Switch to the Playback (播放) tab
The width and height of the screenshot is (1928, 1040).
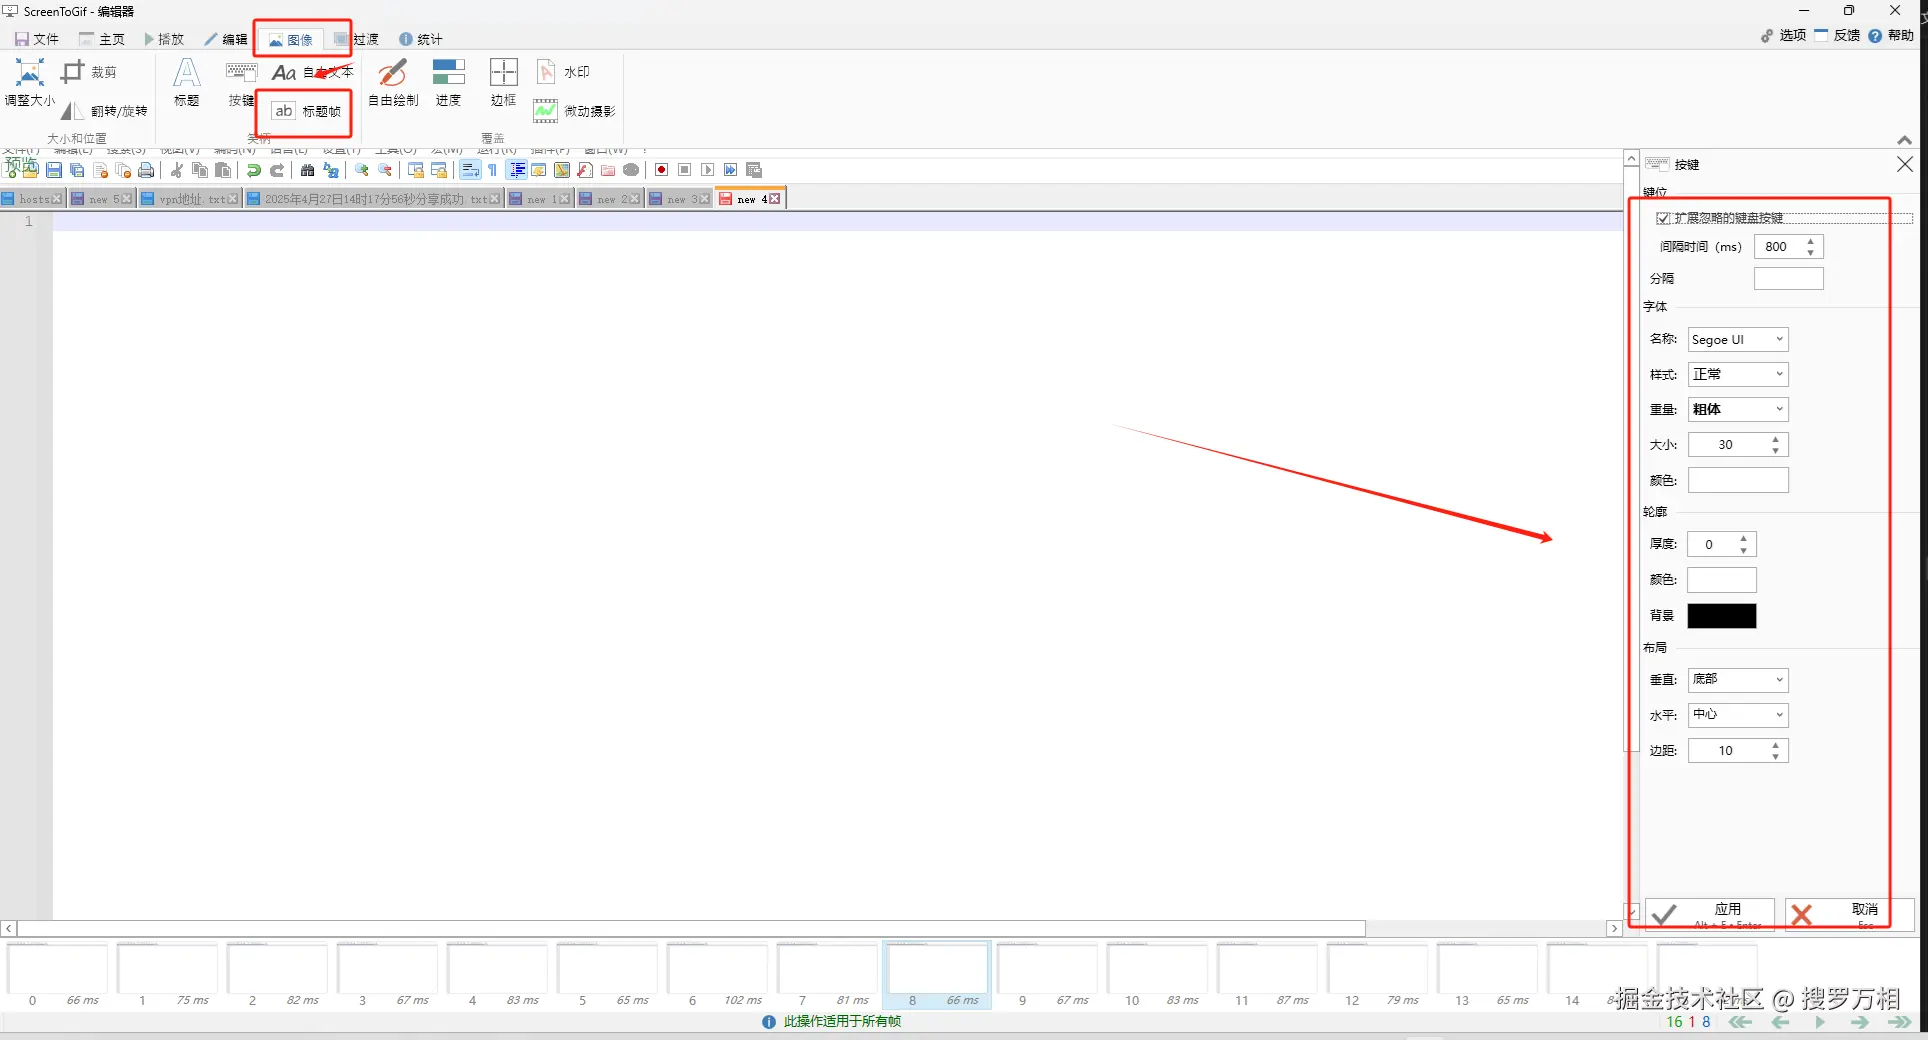click(x=164, y=39)
